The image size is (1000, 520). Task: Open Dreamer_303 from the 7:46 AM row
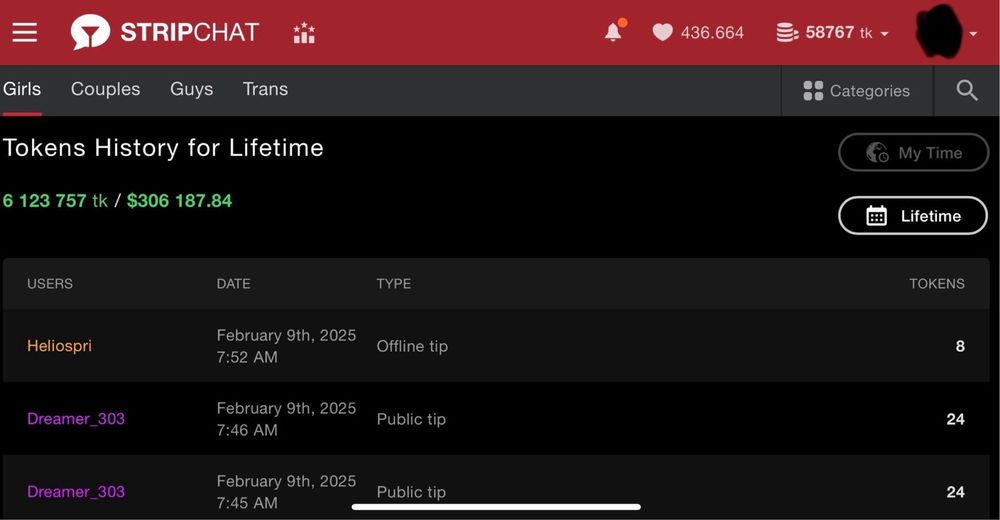tap(76, 419)
